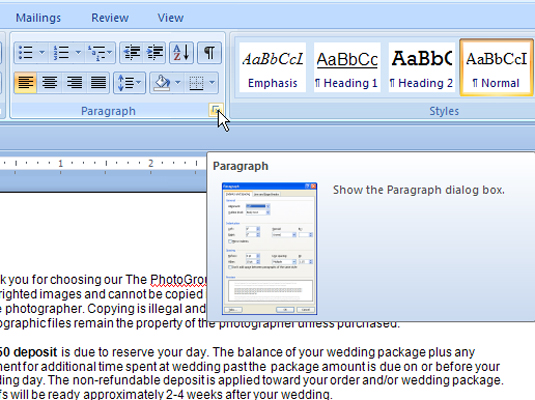Launch the Paragraph dialog box launcher

coord(215,110)
